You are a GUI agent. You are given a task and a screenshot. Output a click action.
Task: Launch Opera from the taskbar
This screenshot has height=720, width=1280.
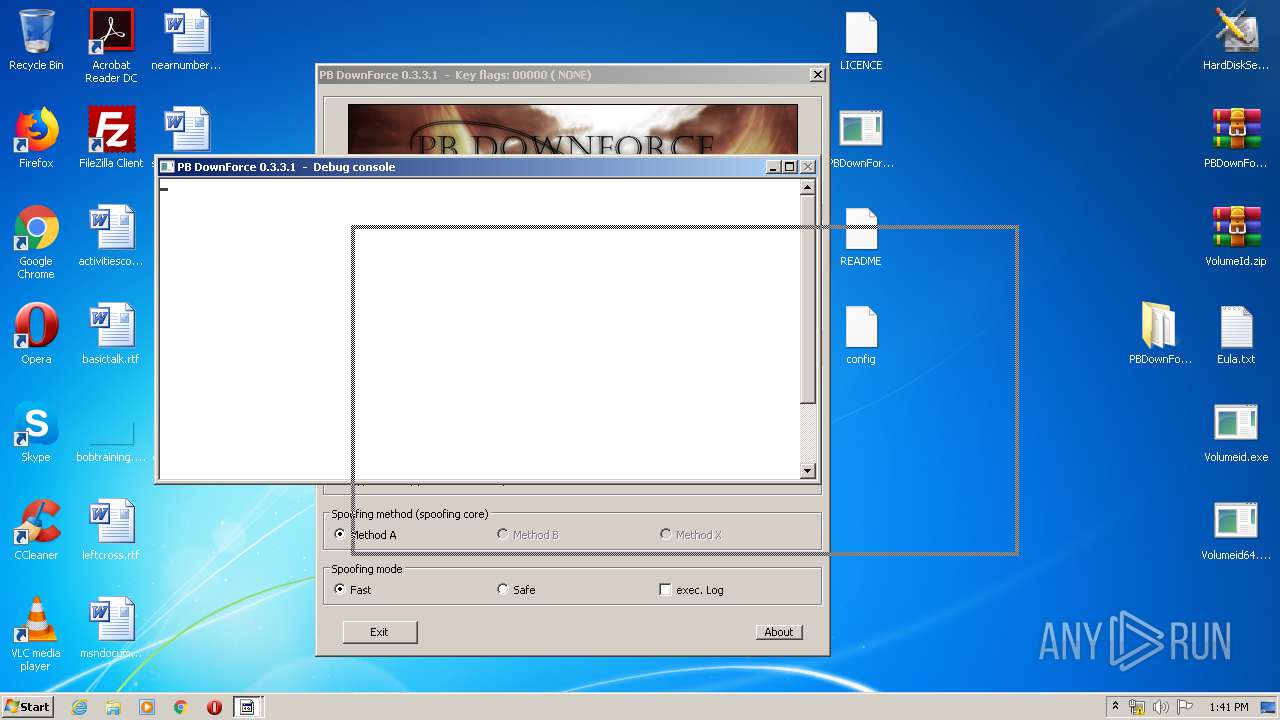tap(214, 707)
